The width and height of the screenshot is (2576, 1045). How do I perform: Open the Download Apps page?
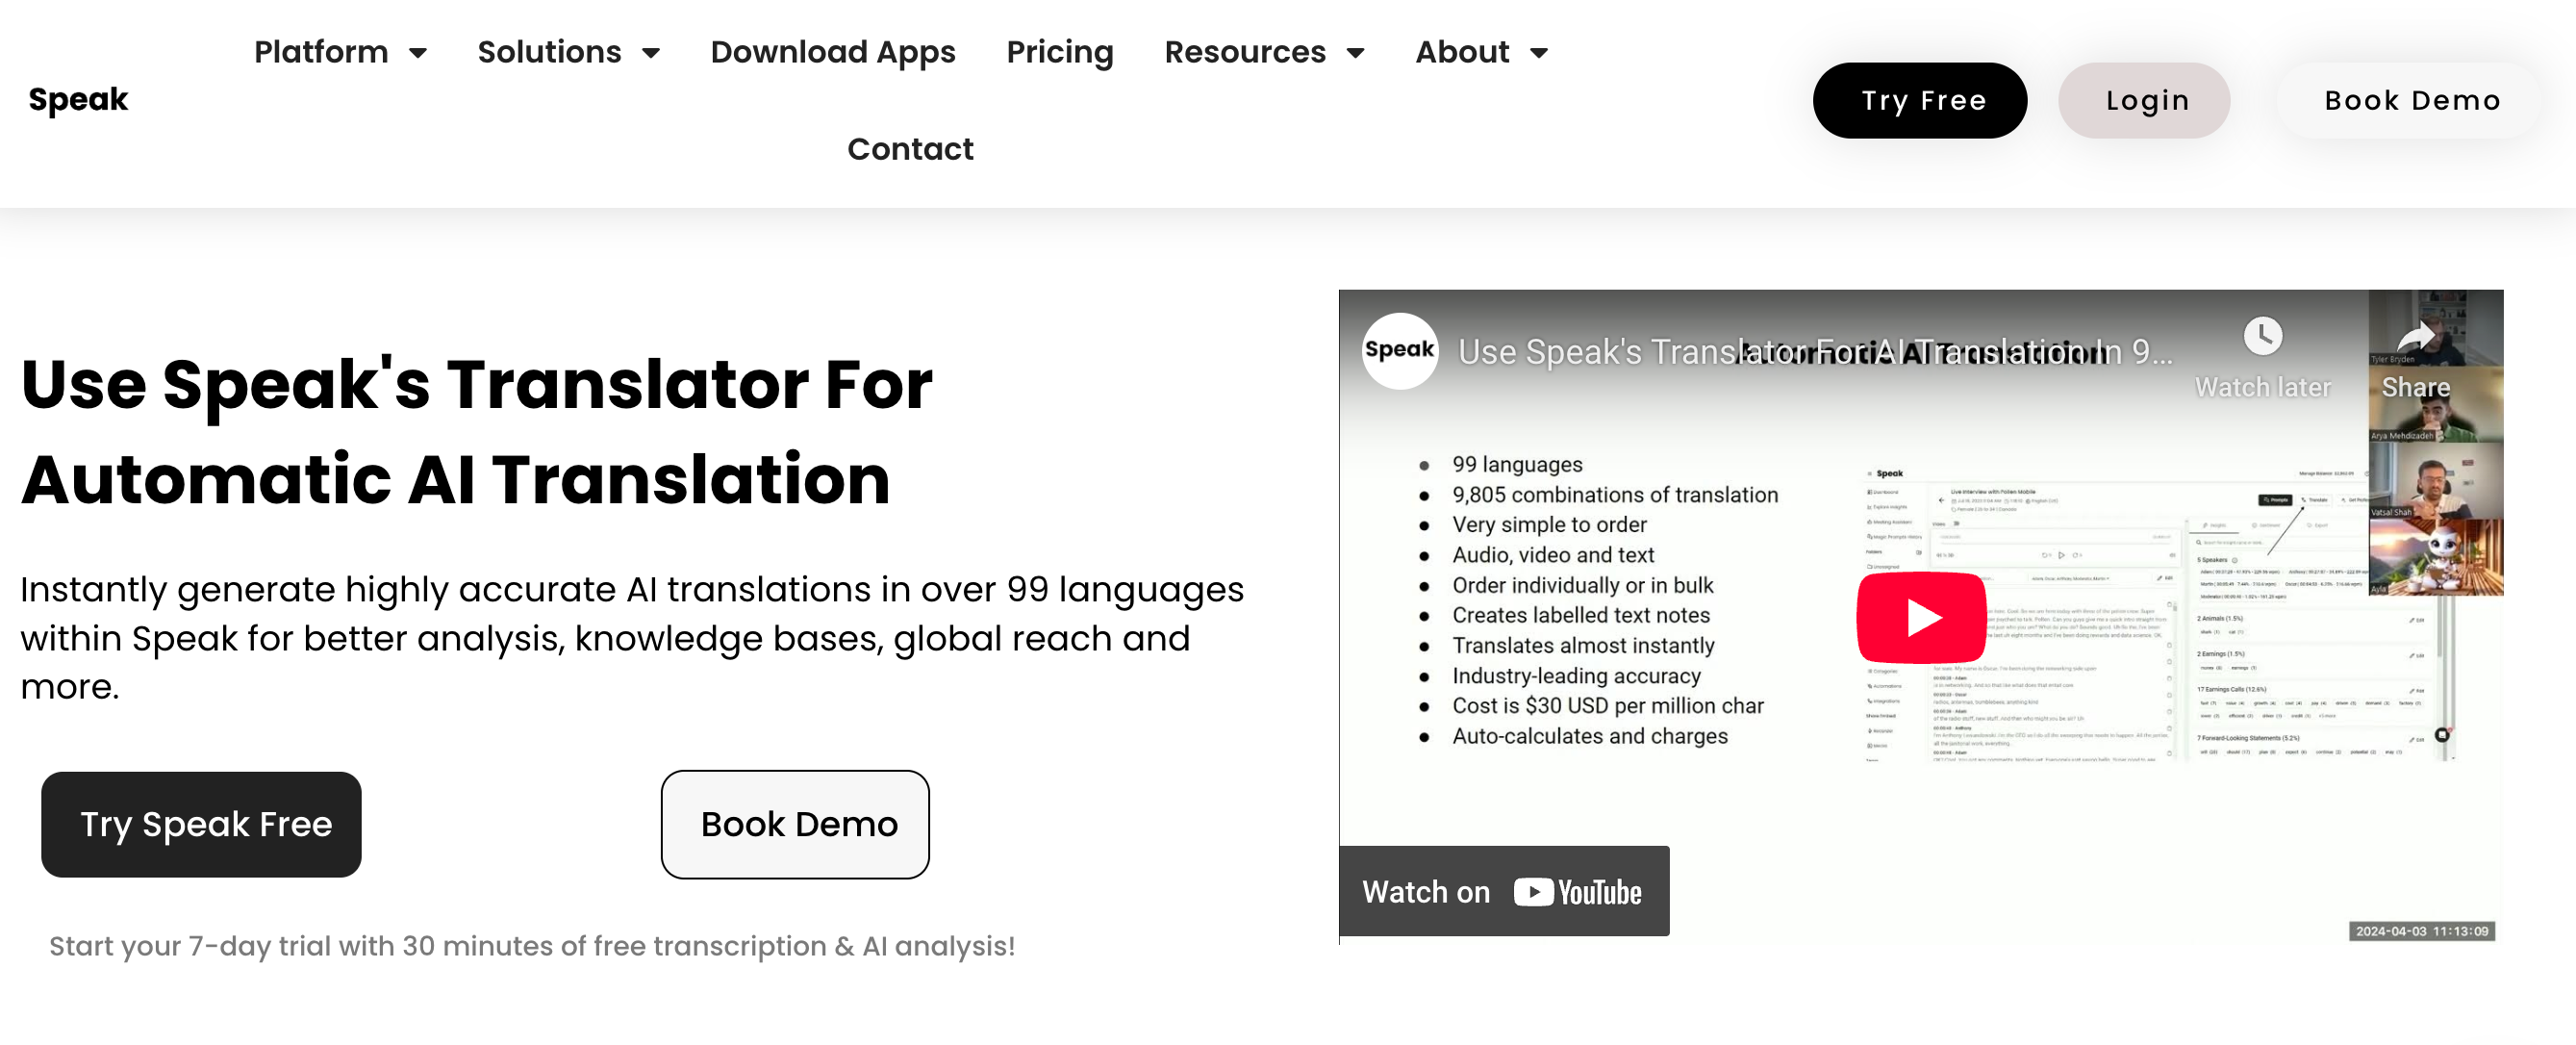point(832,52)
